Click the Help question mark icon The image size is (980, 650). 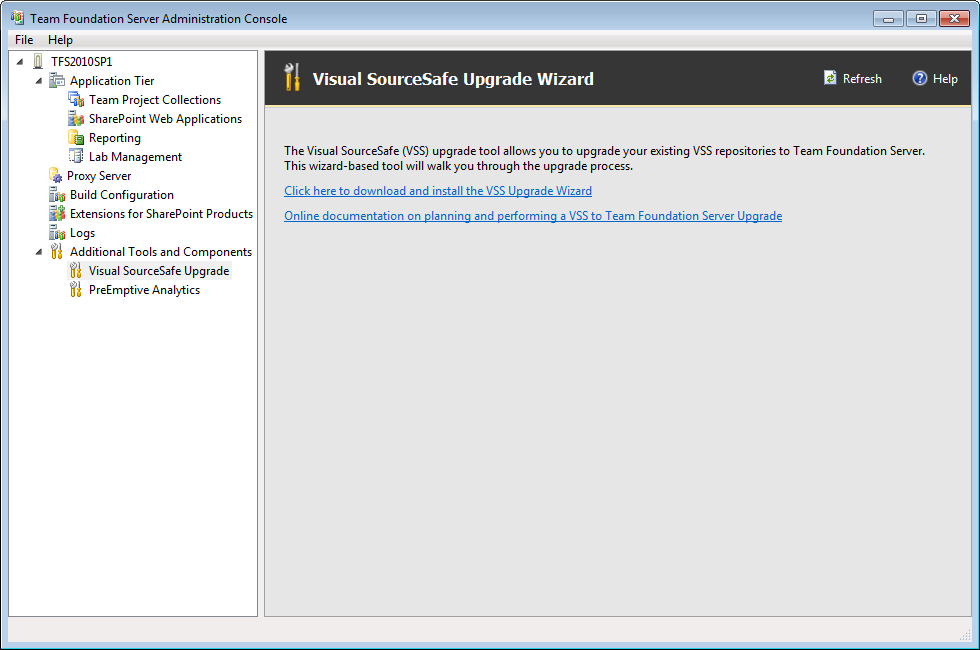[x=918, y=78]
